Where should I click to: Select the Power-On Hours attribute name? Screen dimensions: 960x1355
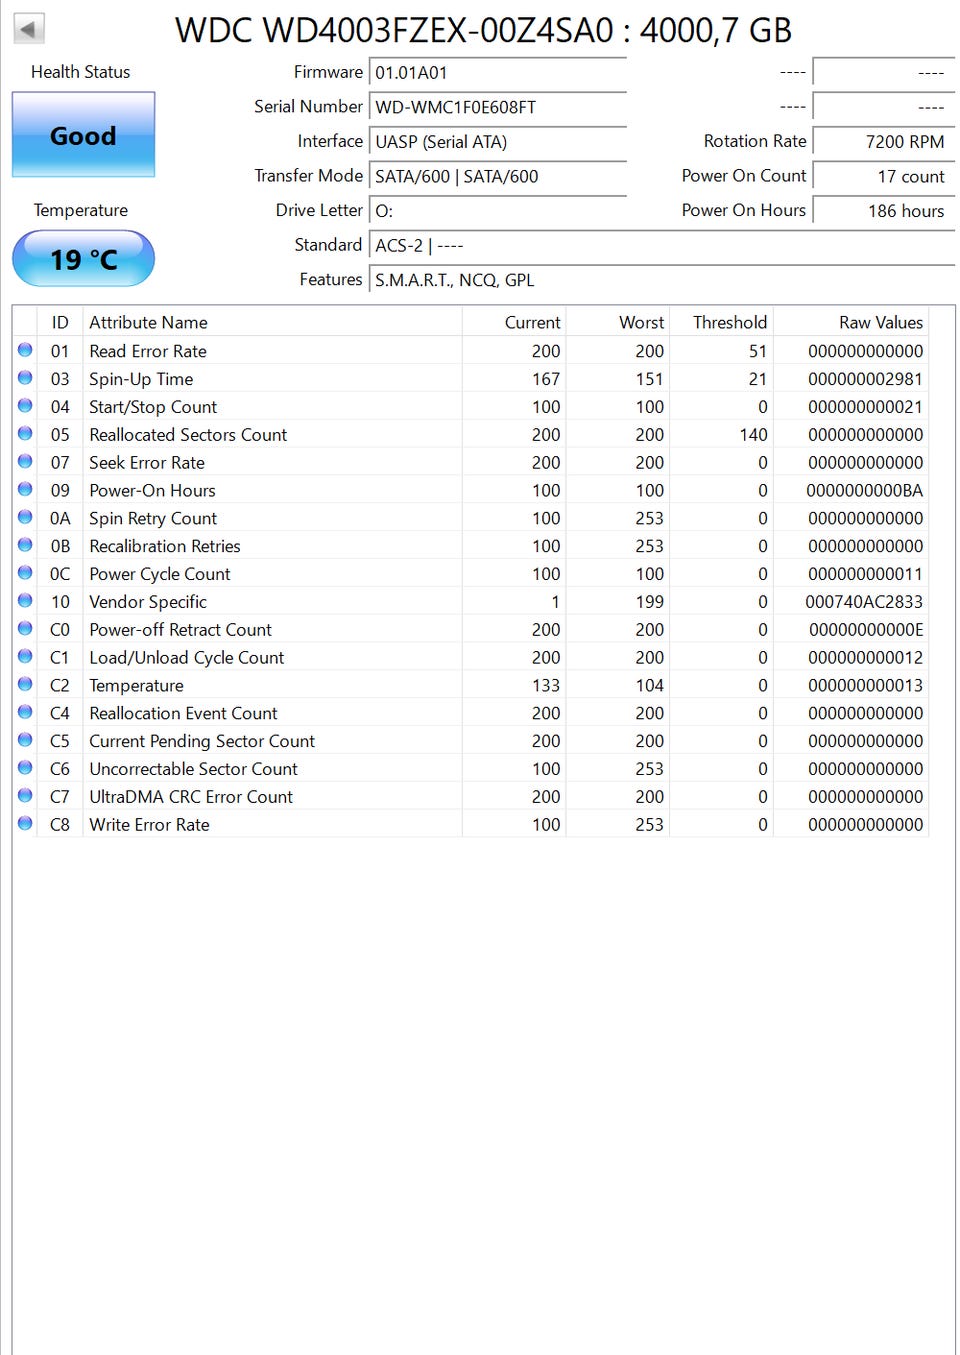tap(152, 491)
